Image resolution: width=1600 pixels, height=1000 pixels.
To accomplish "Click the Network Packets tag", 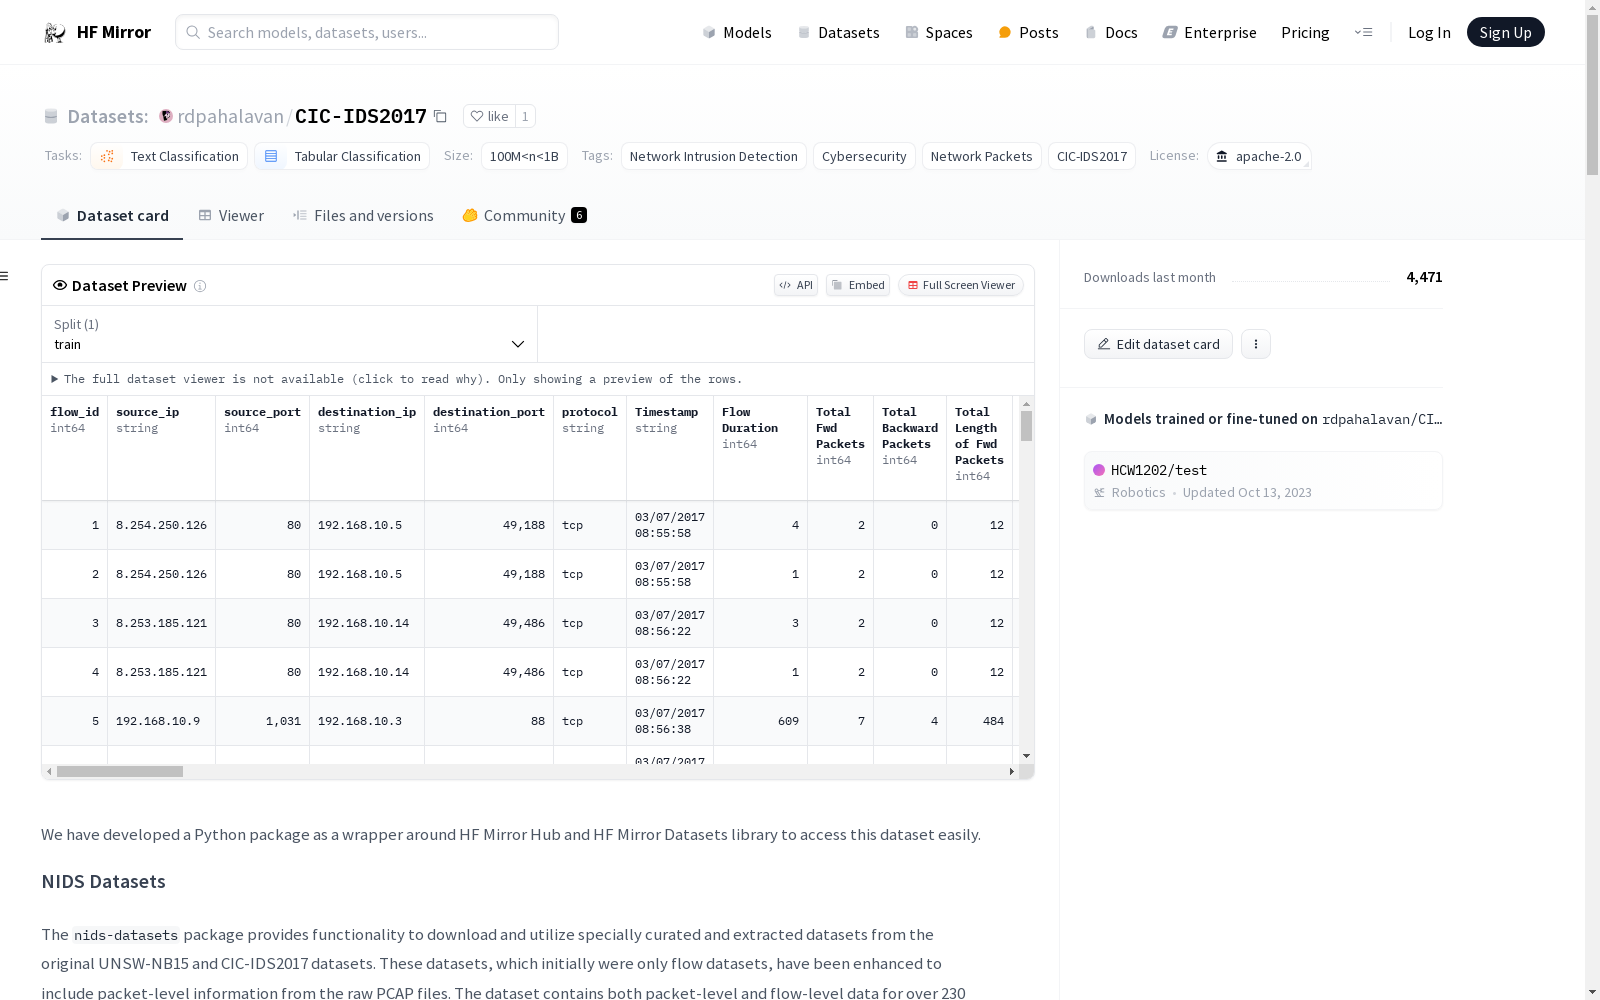I will coord(982,156).
